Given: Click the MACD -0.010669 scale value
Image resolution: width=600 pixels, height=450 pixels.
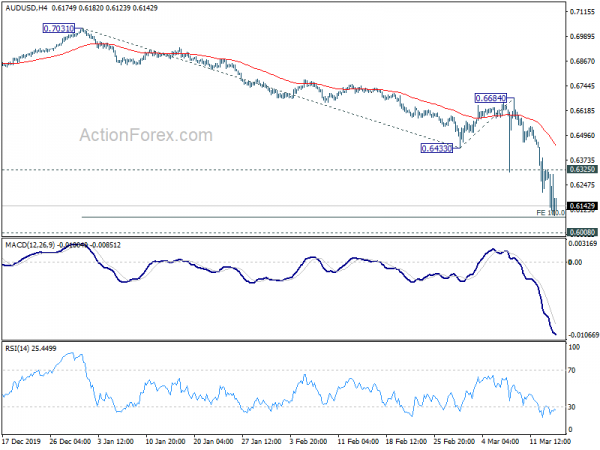Looking at the screenshot, I should point(584,335).
